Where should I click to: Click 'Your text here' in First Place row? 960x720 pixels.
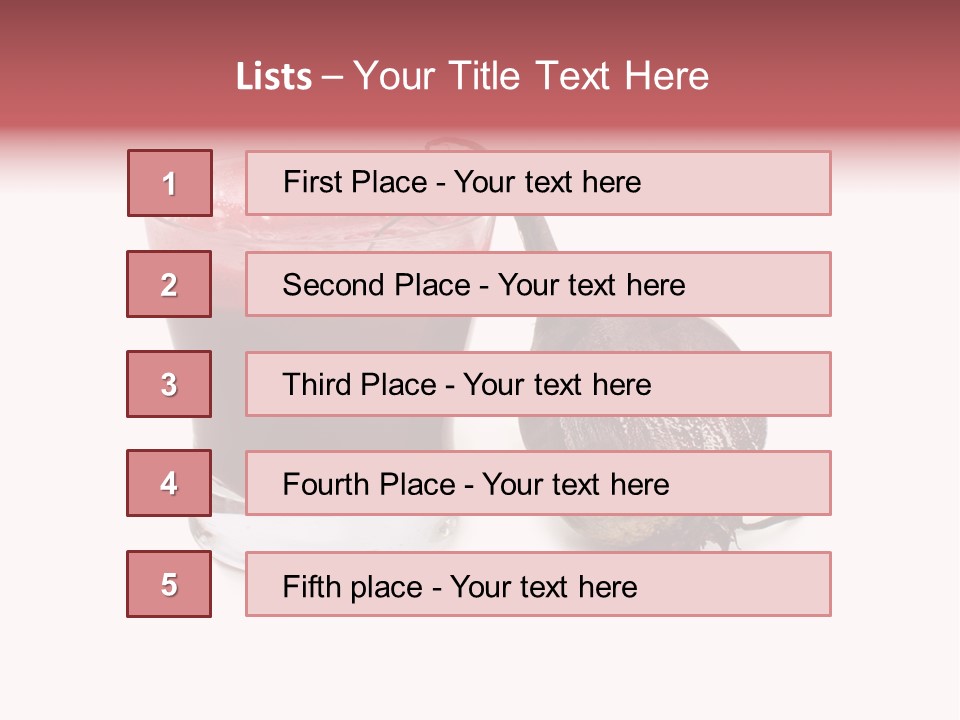pos(547,183)
